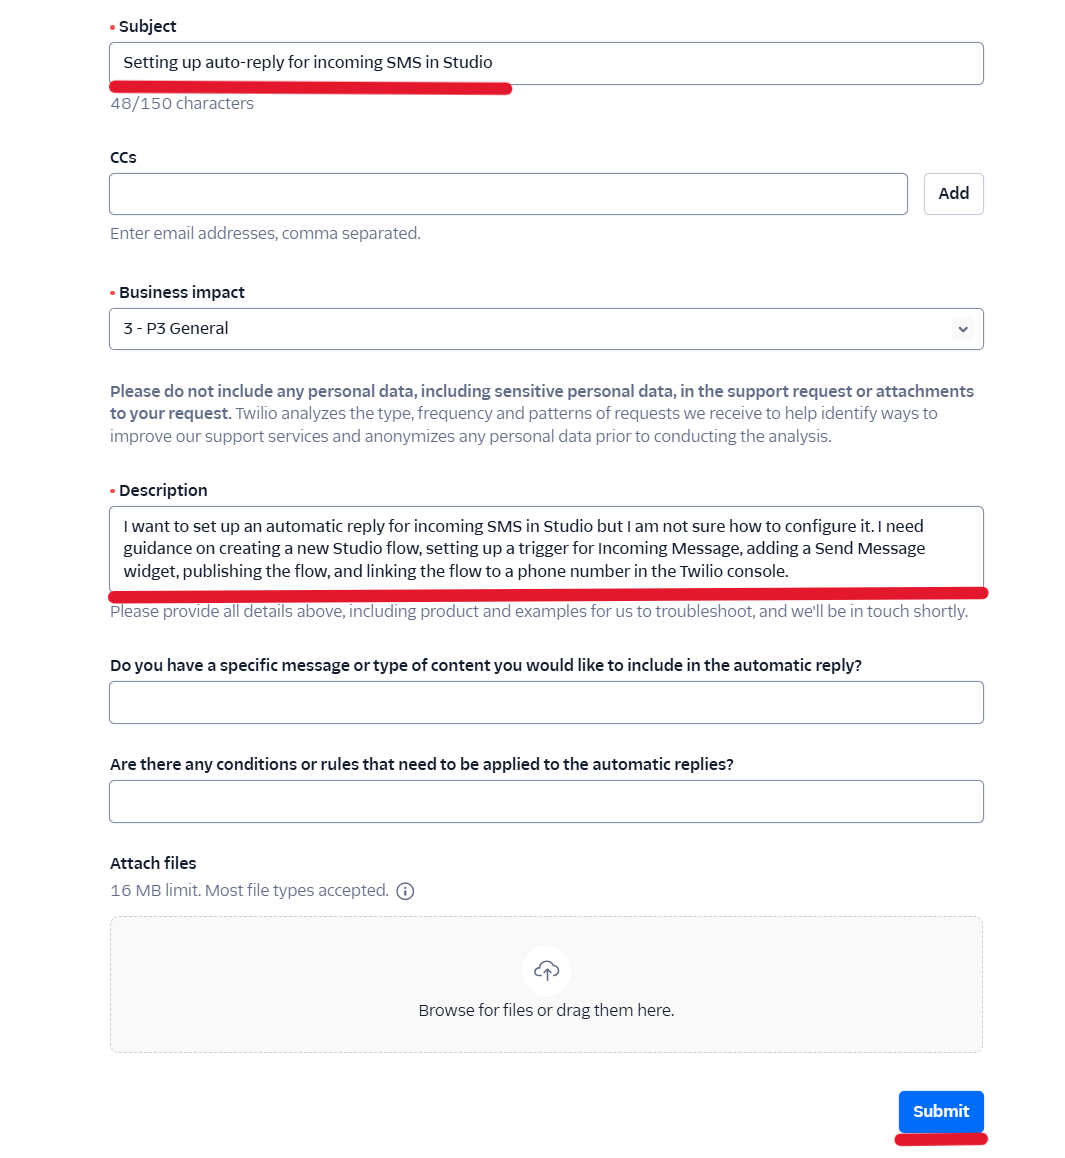Click the CCs field label

click(123, 158)
